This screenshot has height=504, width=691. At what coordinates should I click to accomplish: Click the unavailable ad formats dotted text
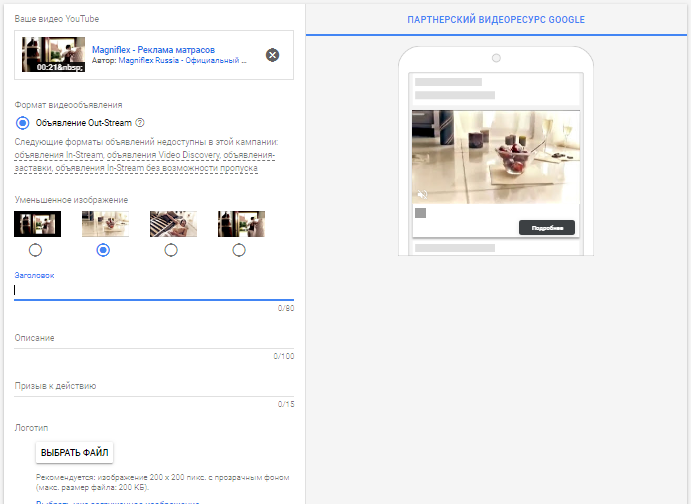tap(145, 161)
